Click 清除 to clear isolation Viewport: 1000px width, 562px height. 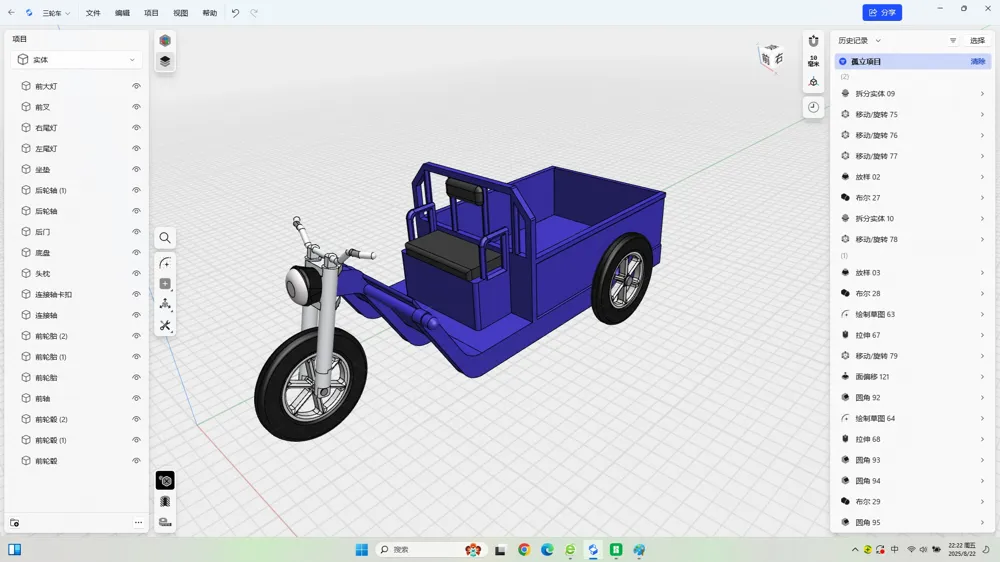tap(978, 61)
